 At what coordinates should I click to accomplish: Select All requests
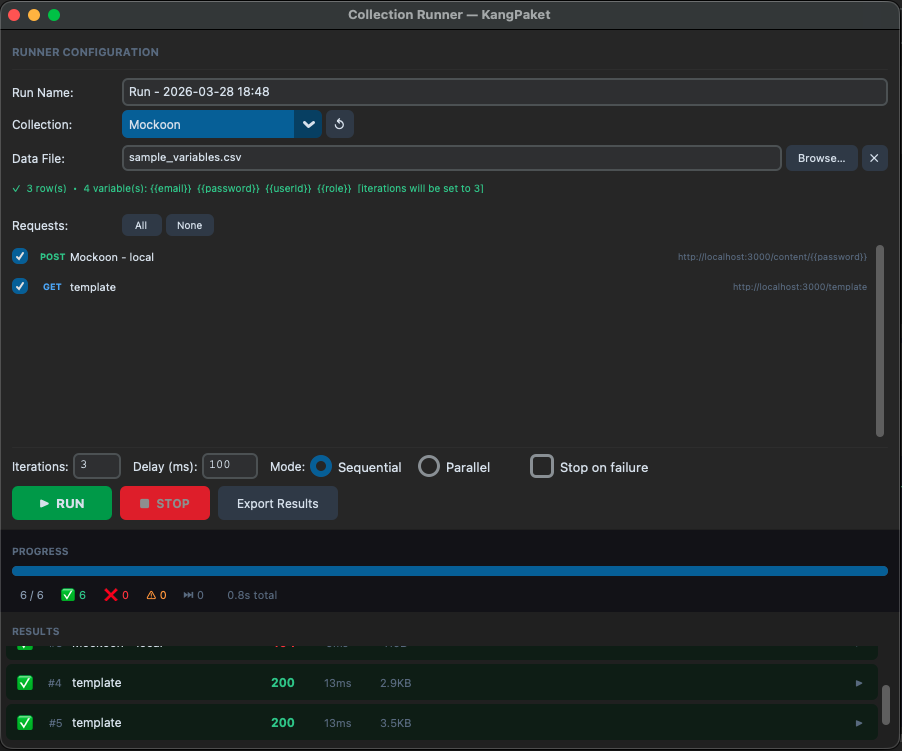141,225
